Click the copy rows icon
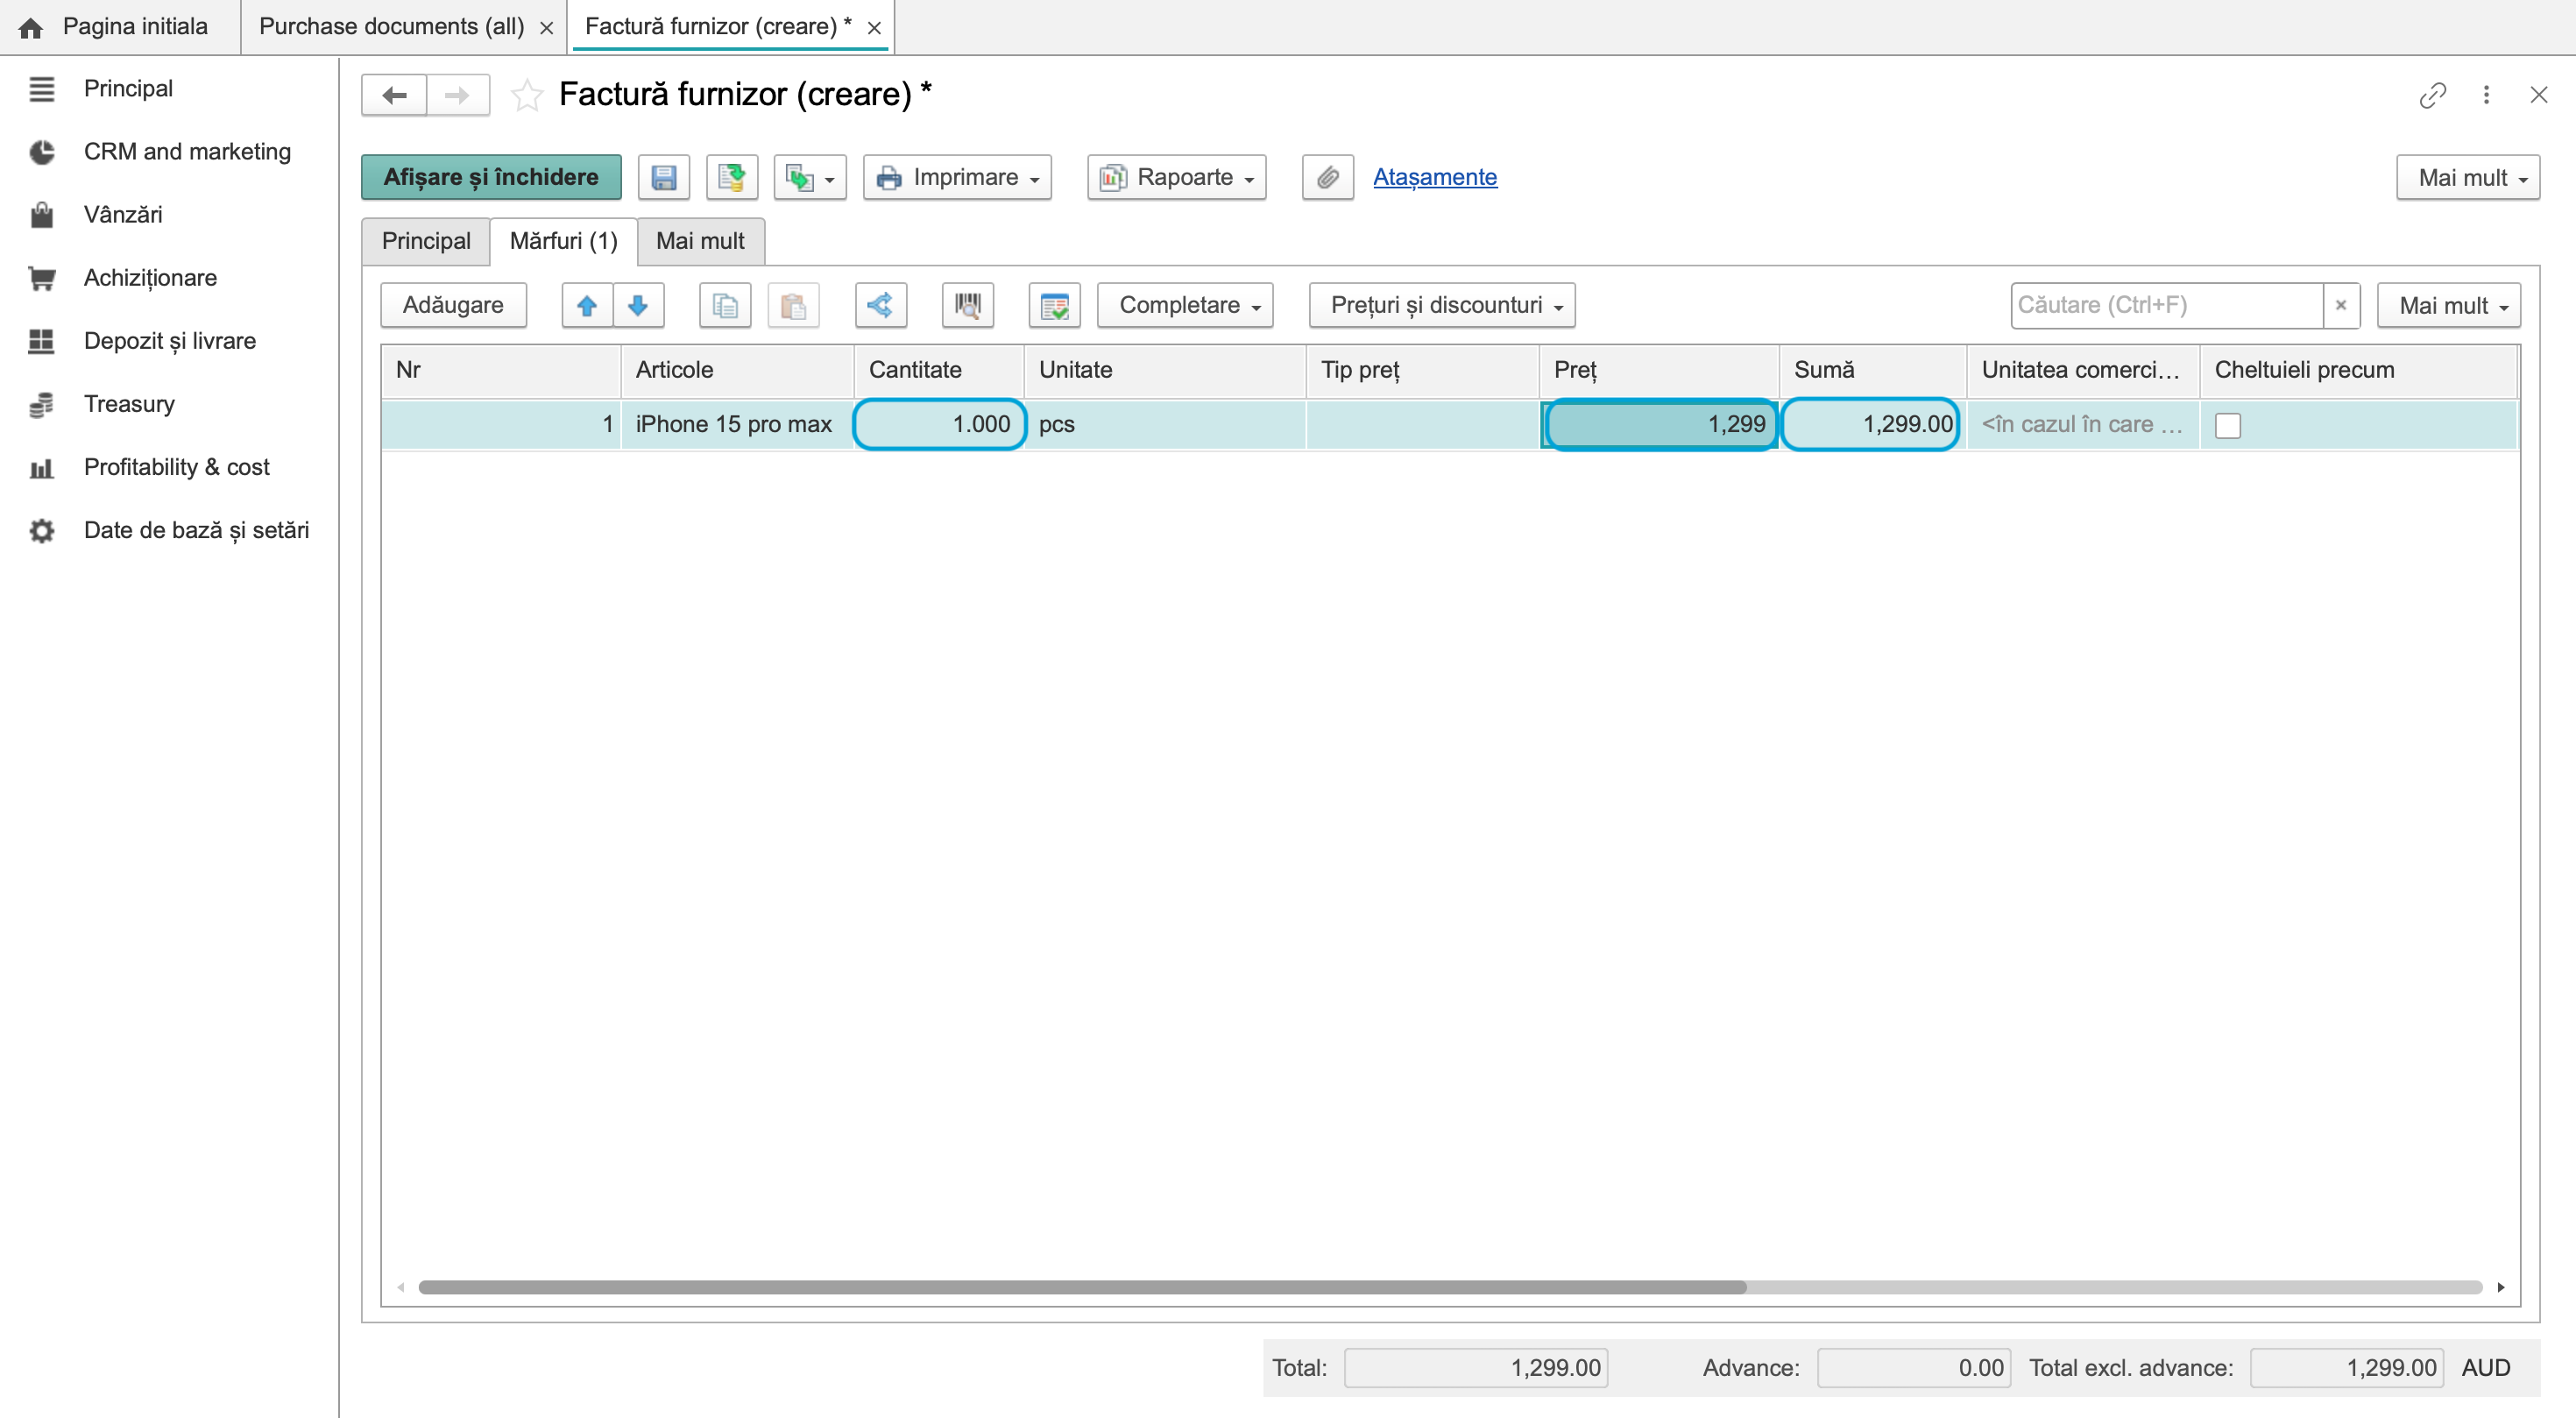This screenshot has width=2576, height=1418. tap(725, 305)
